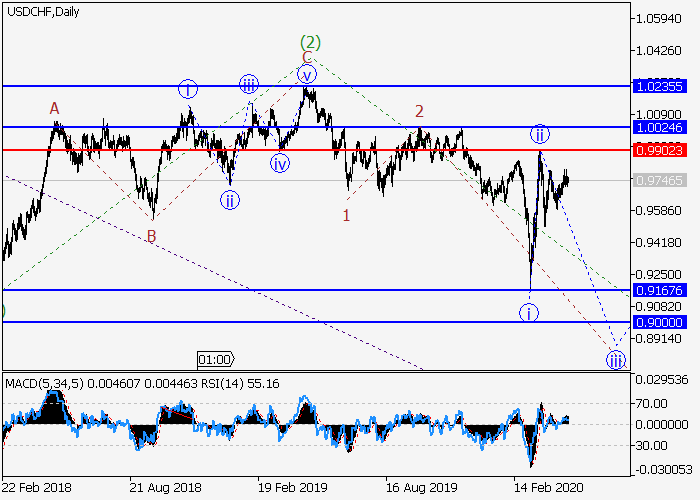
Task: Click the USDCHF,Daily chart title
Action: pos(44,12)
